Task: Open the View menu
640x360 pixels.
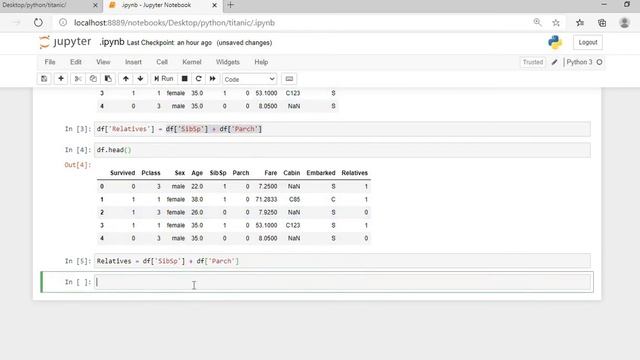Action: (103, 62)
